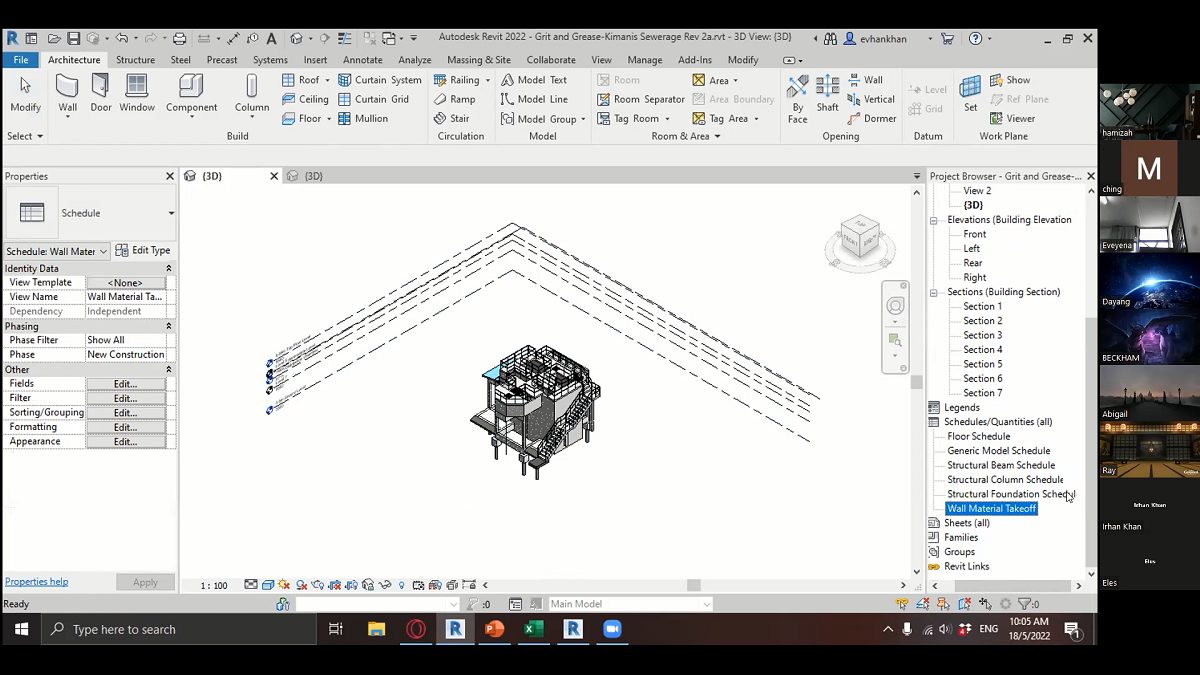Click the ViewCube in the 3D view
The width and height of the screenshot is (1200, 675).
(859, 239)
